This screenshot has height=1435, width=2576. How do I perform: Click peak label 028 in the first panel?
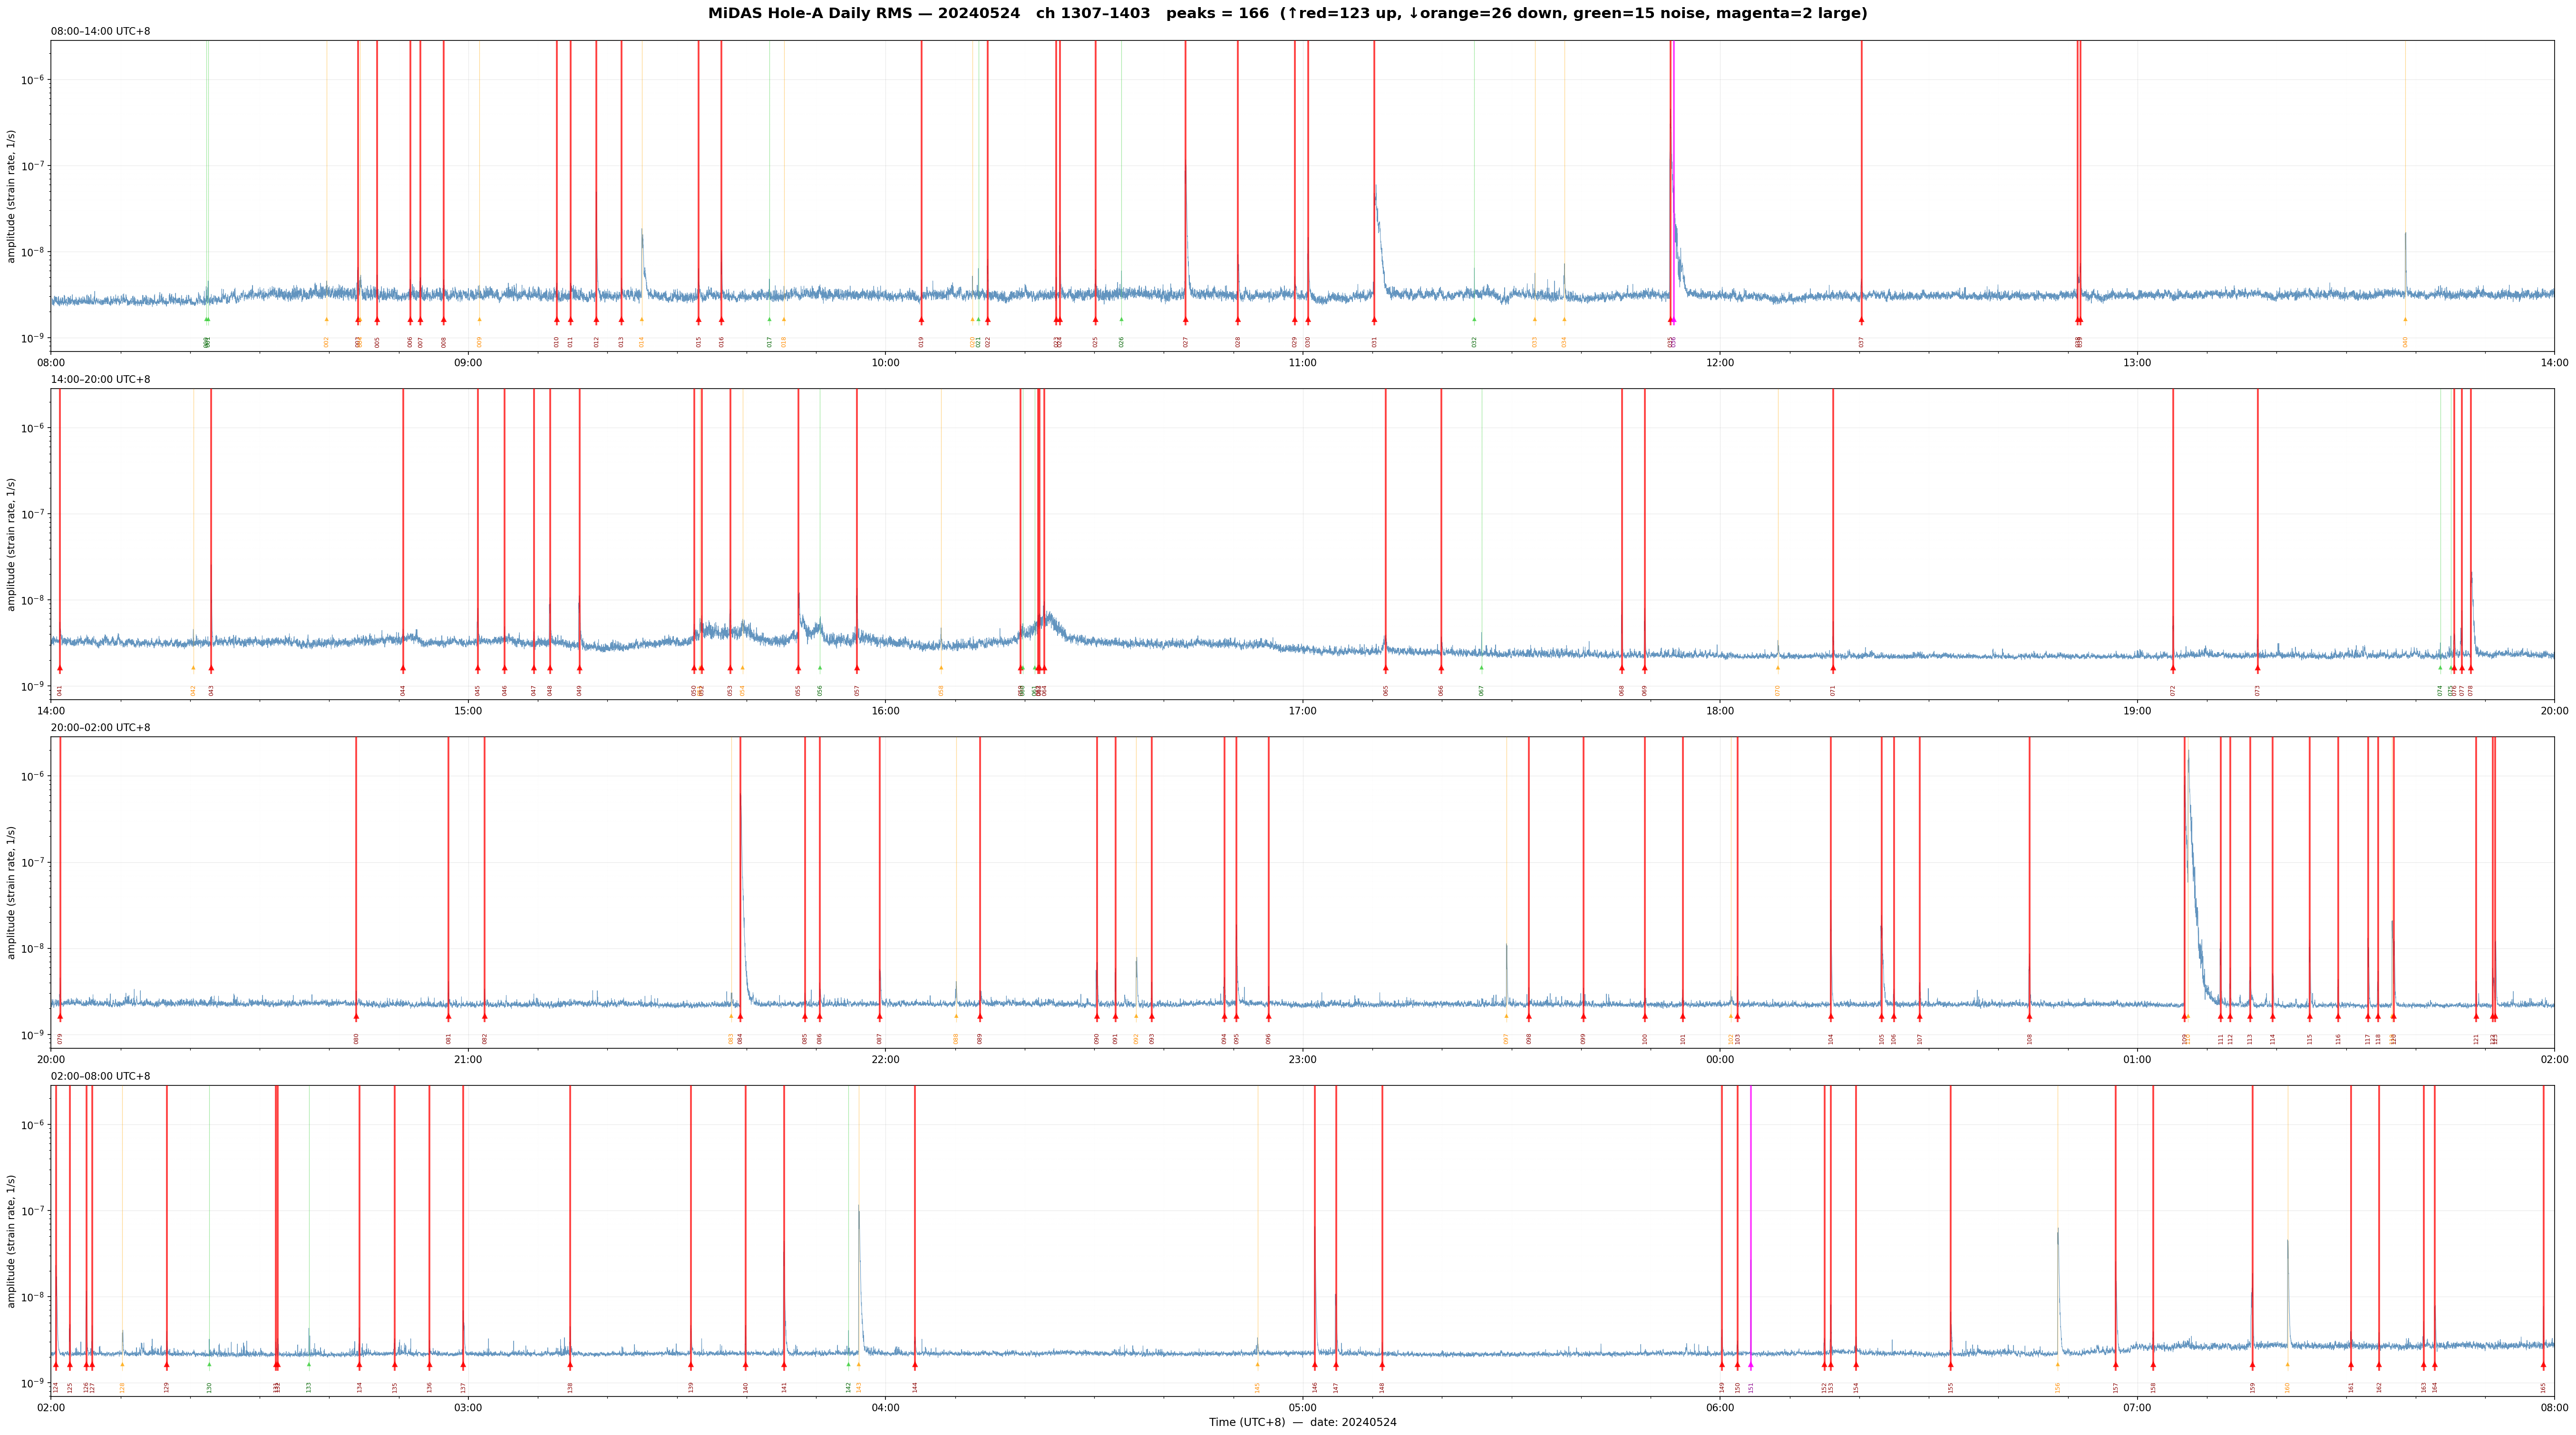tap(1238, 342)
